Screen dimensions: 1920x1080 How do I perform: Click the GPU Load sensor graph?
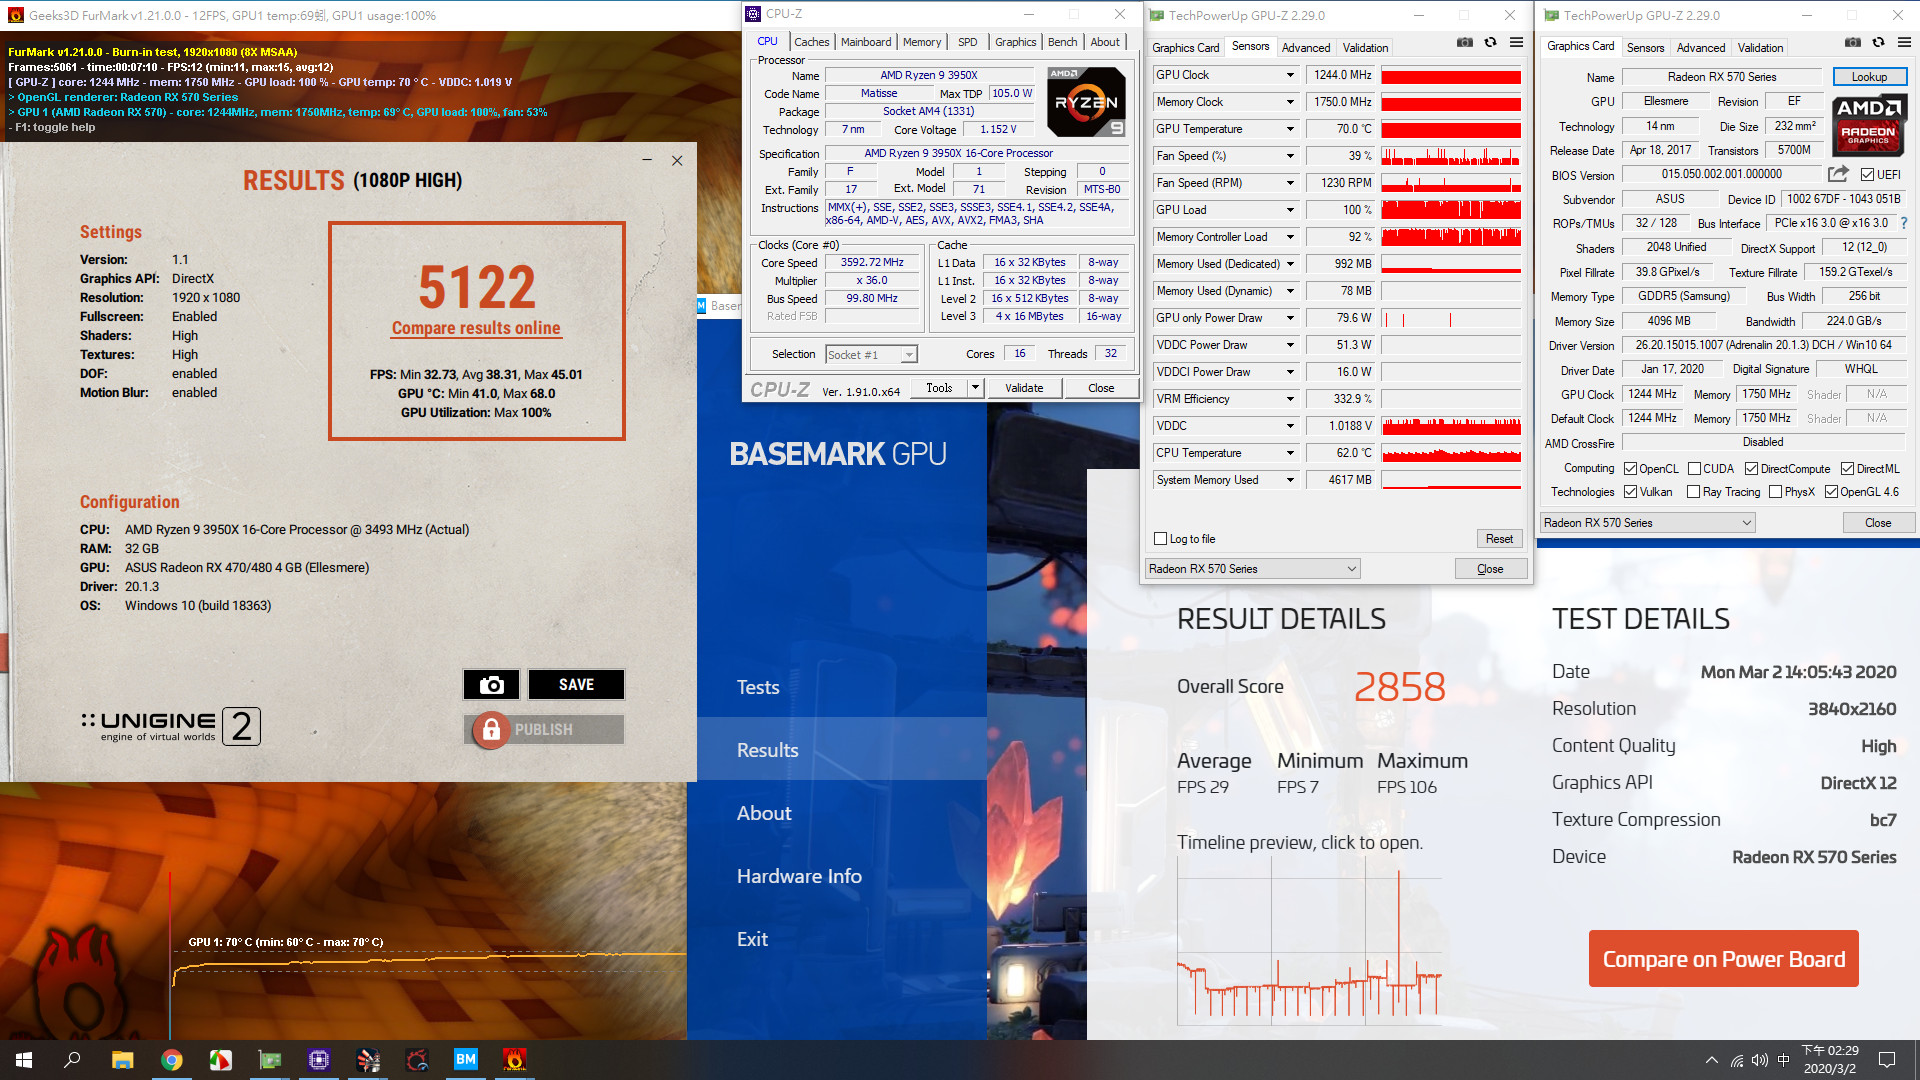[x=1451, y=210]
